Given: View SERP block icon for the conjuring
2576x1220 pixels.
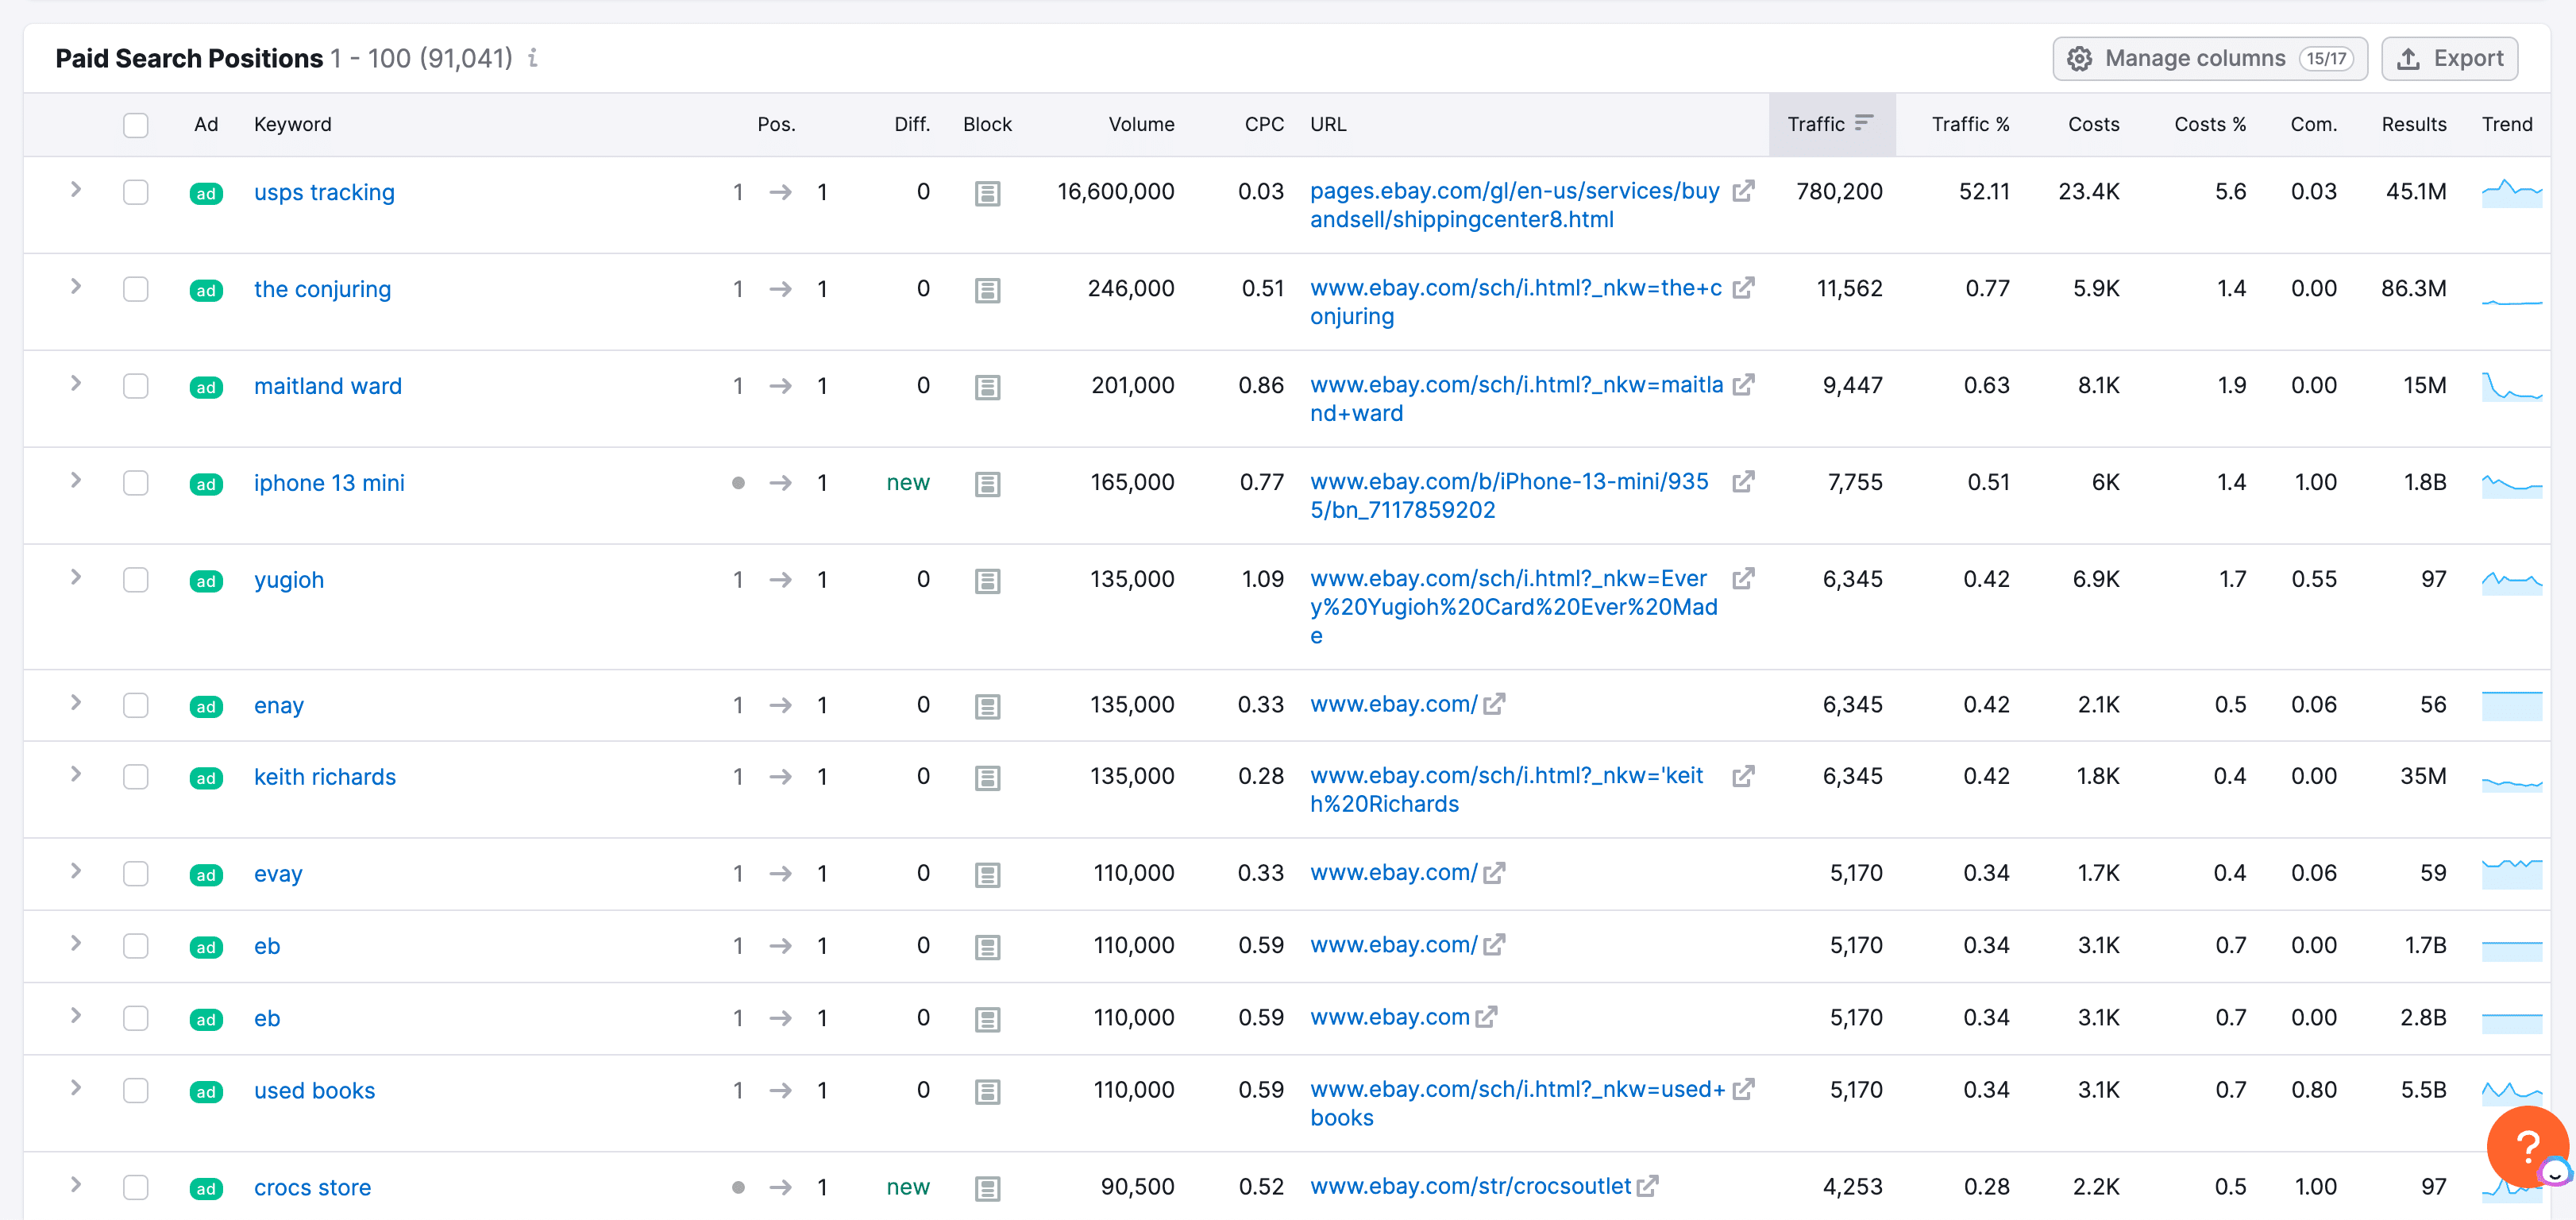Looking at the screenshot, I should 987,290.
